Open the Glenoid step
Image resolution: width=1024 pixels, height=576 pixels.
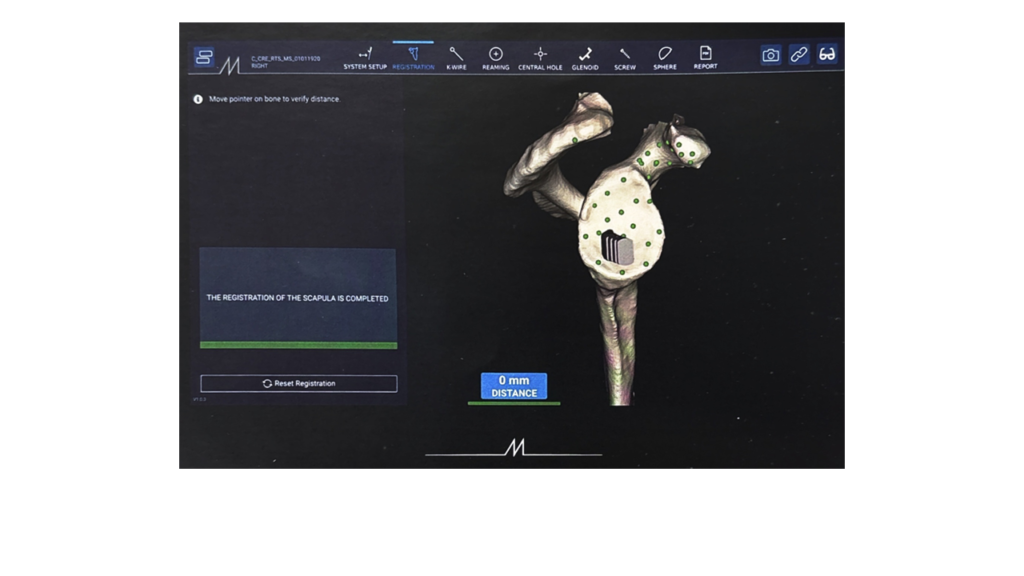click(585, 58)
